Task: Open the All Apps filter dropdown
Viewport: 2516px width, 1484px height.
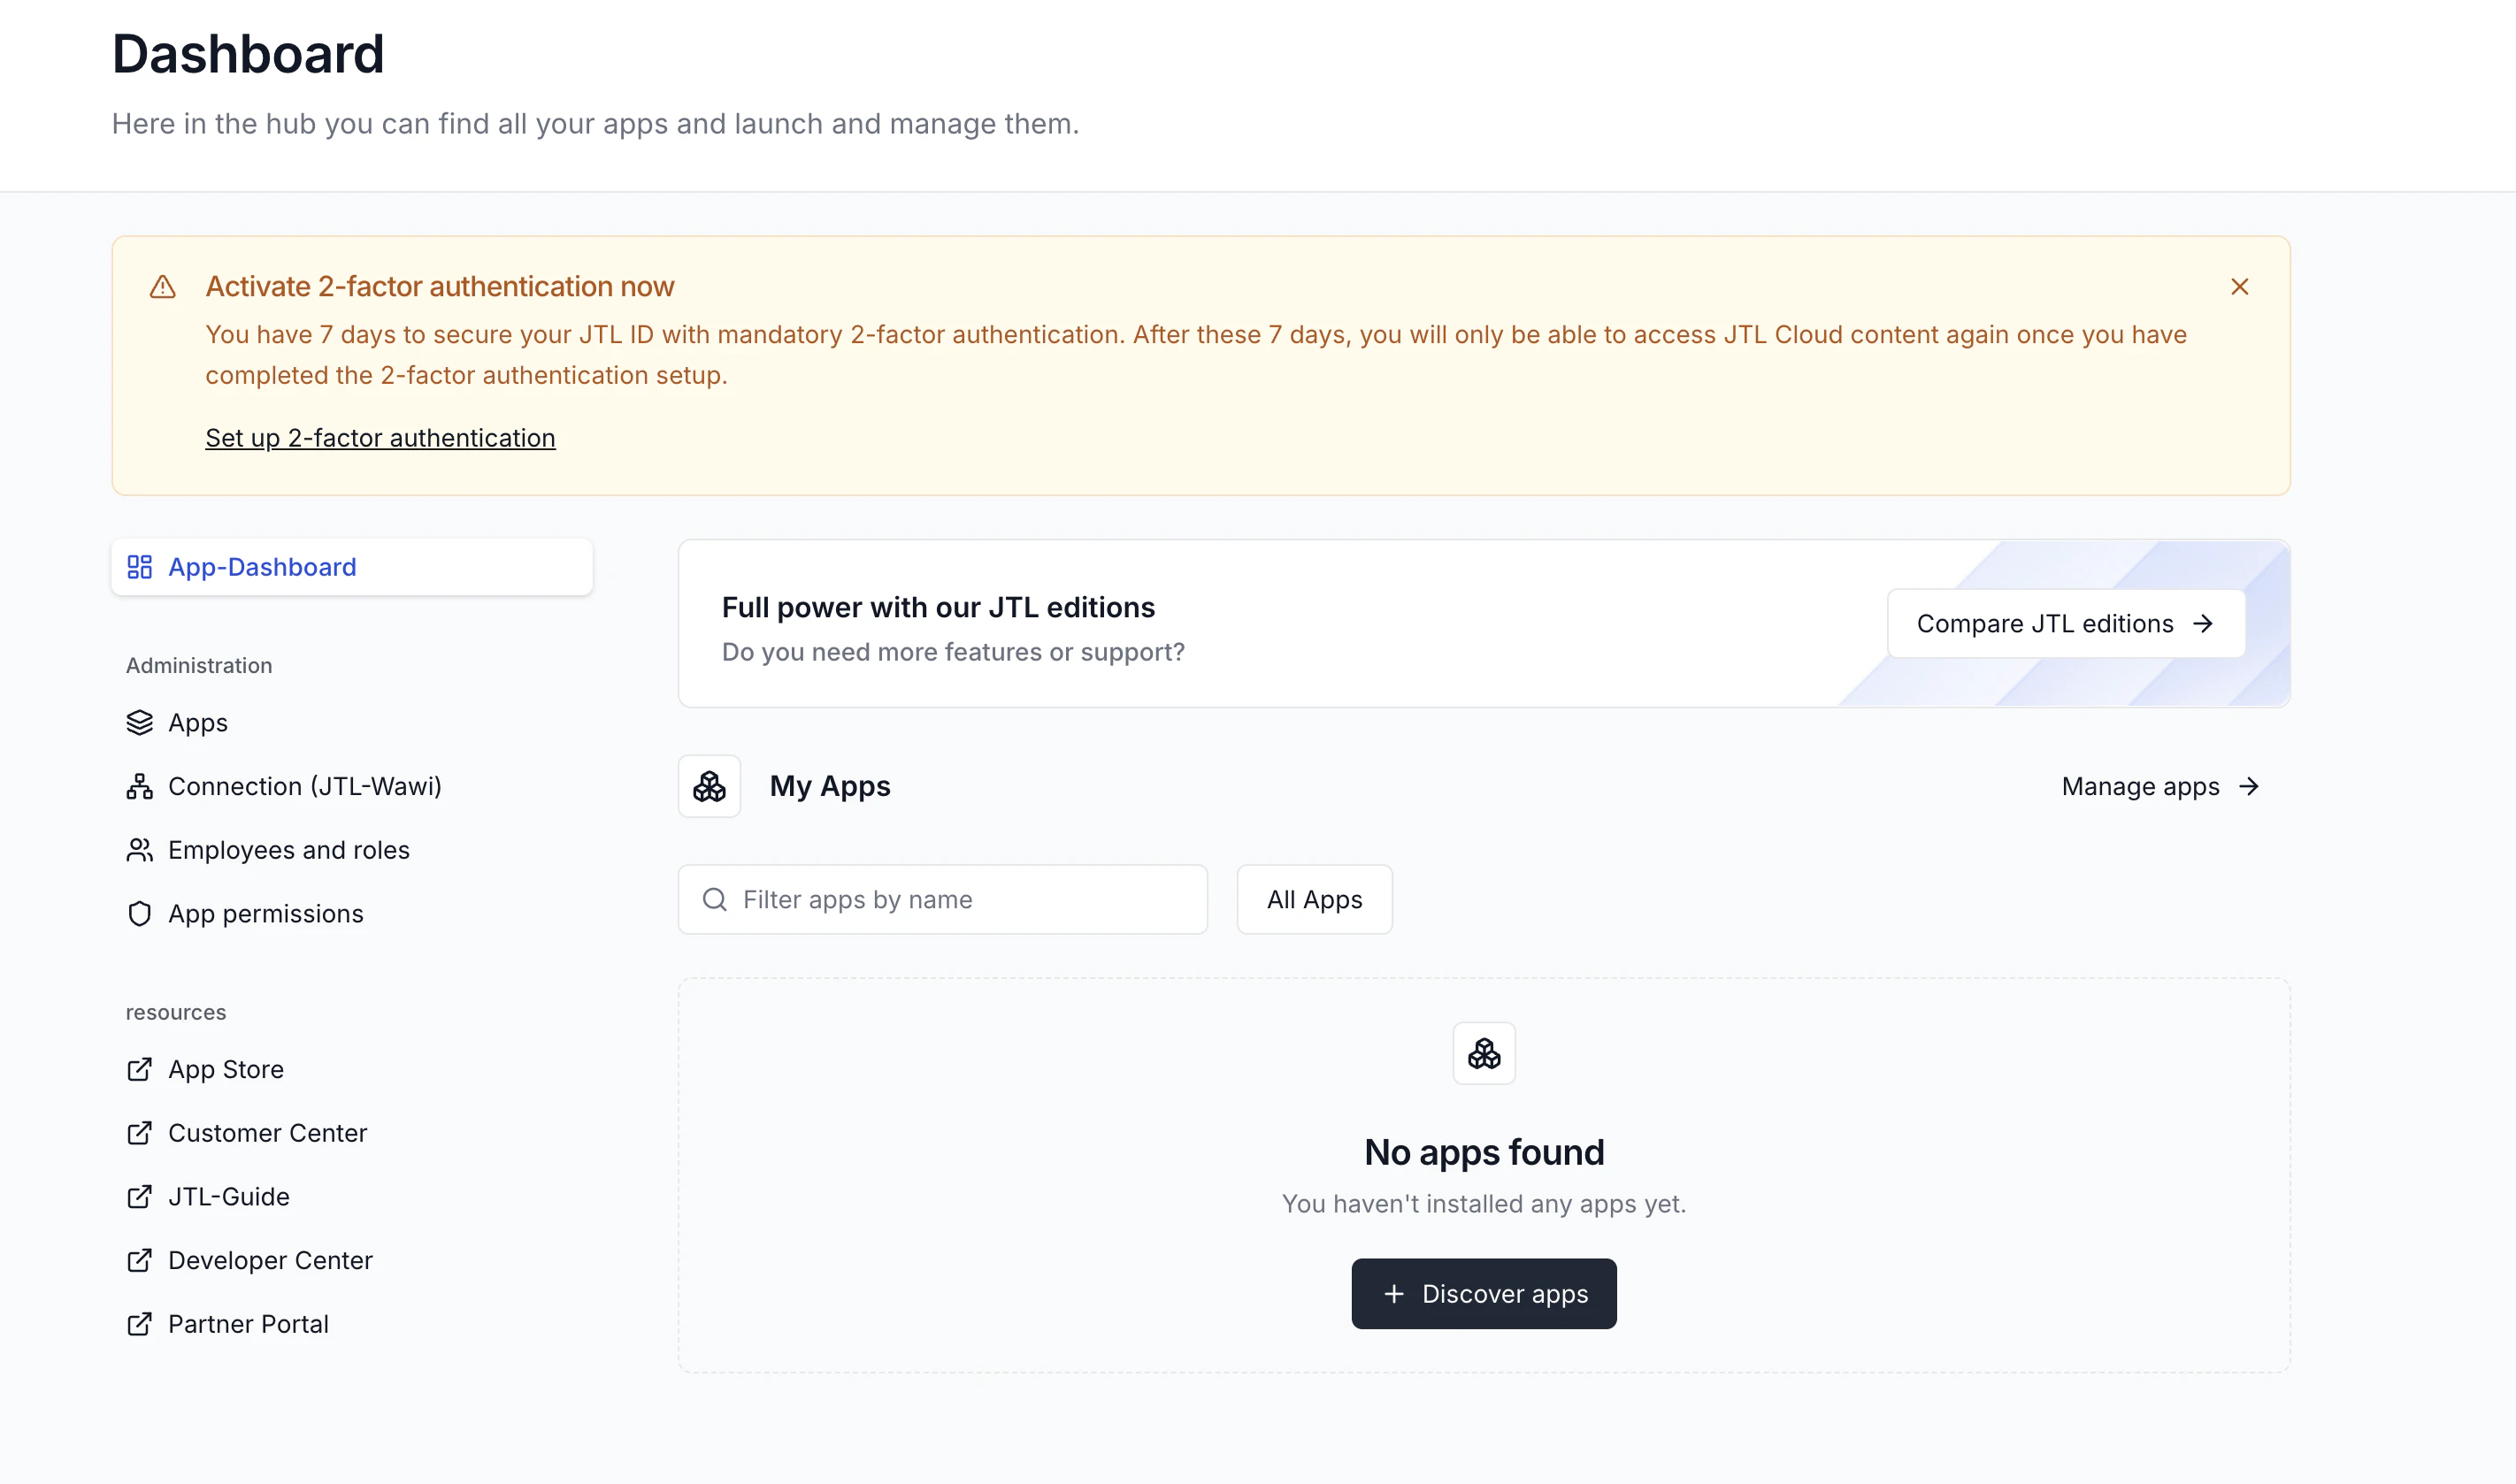Action: click(1314, 900)
